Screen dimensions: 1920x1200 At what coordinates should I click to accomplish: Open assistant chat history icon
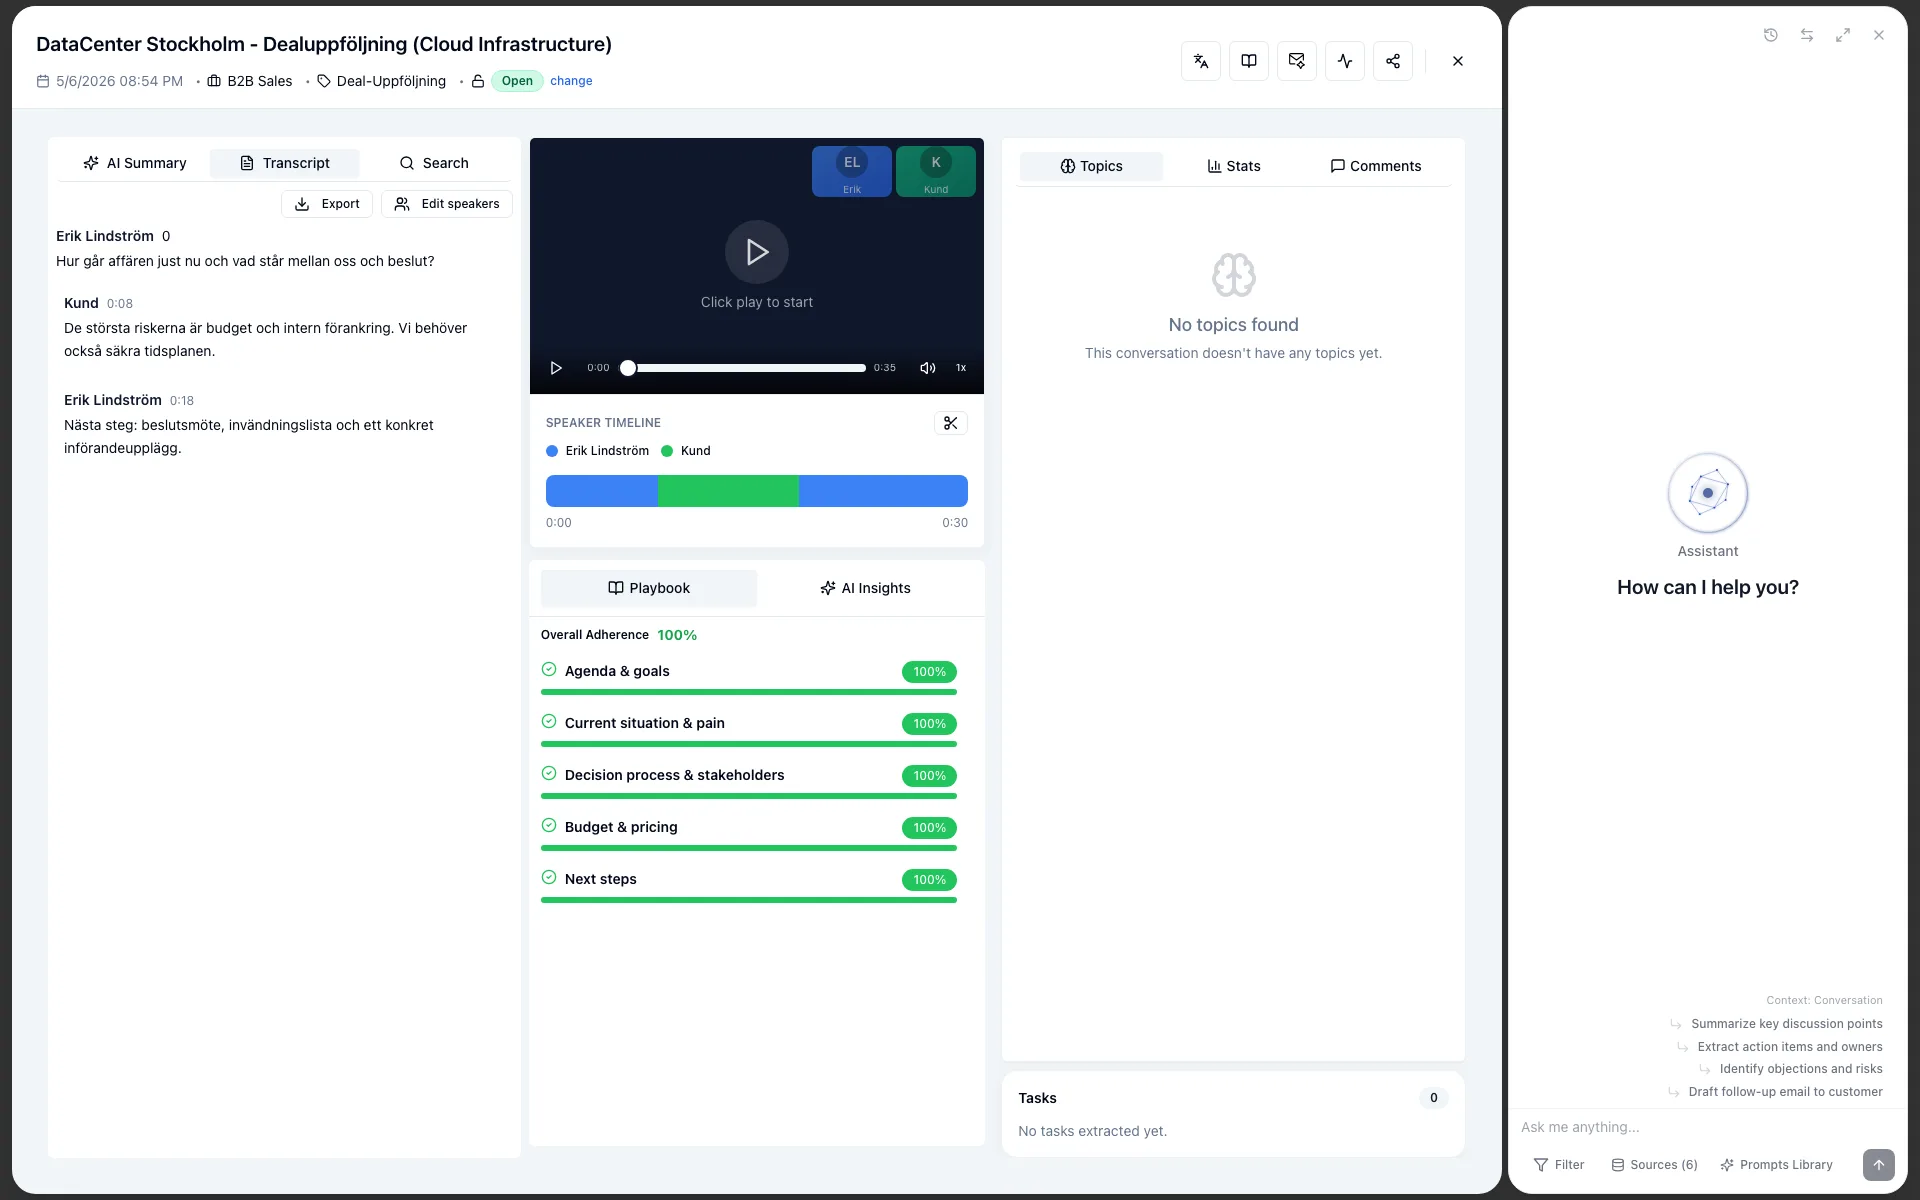[x=1771, y=35]
